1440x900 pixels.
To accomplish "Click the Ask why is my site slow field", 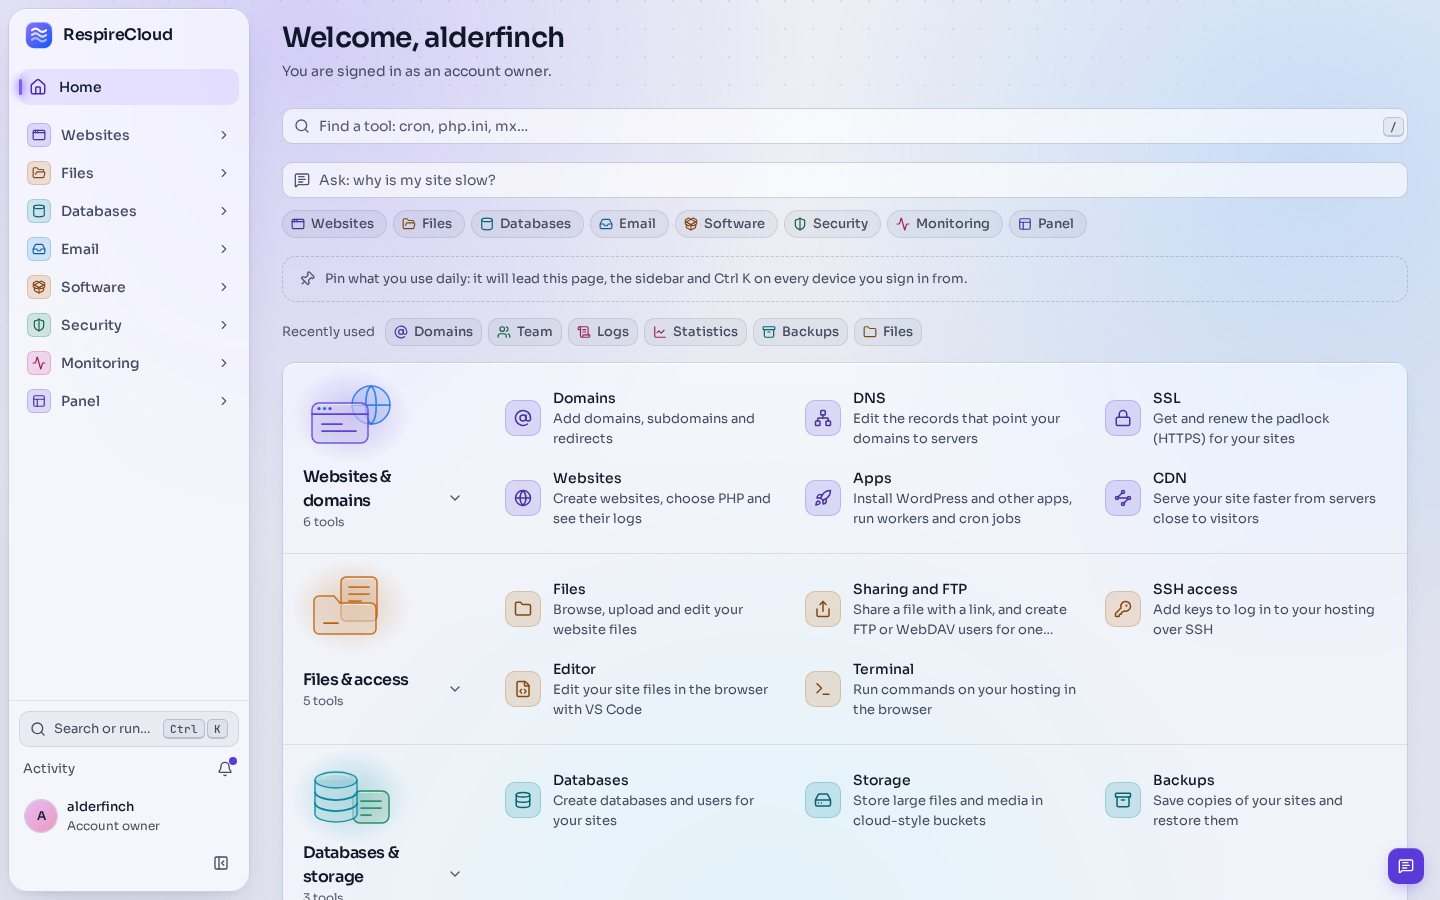I will 845,180.
